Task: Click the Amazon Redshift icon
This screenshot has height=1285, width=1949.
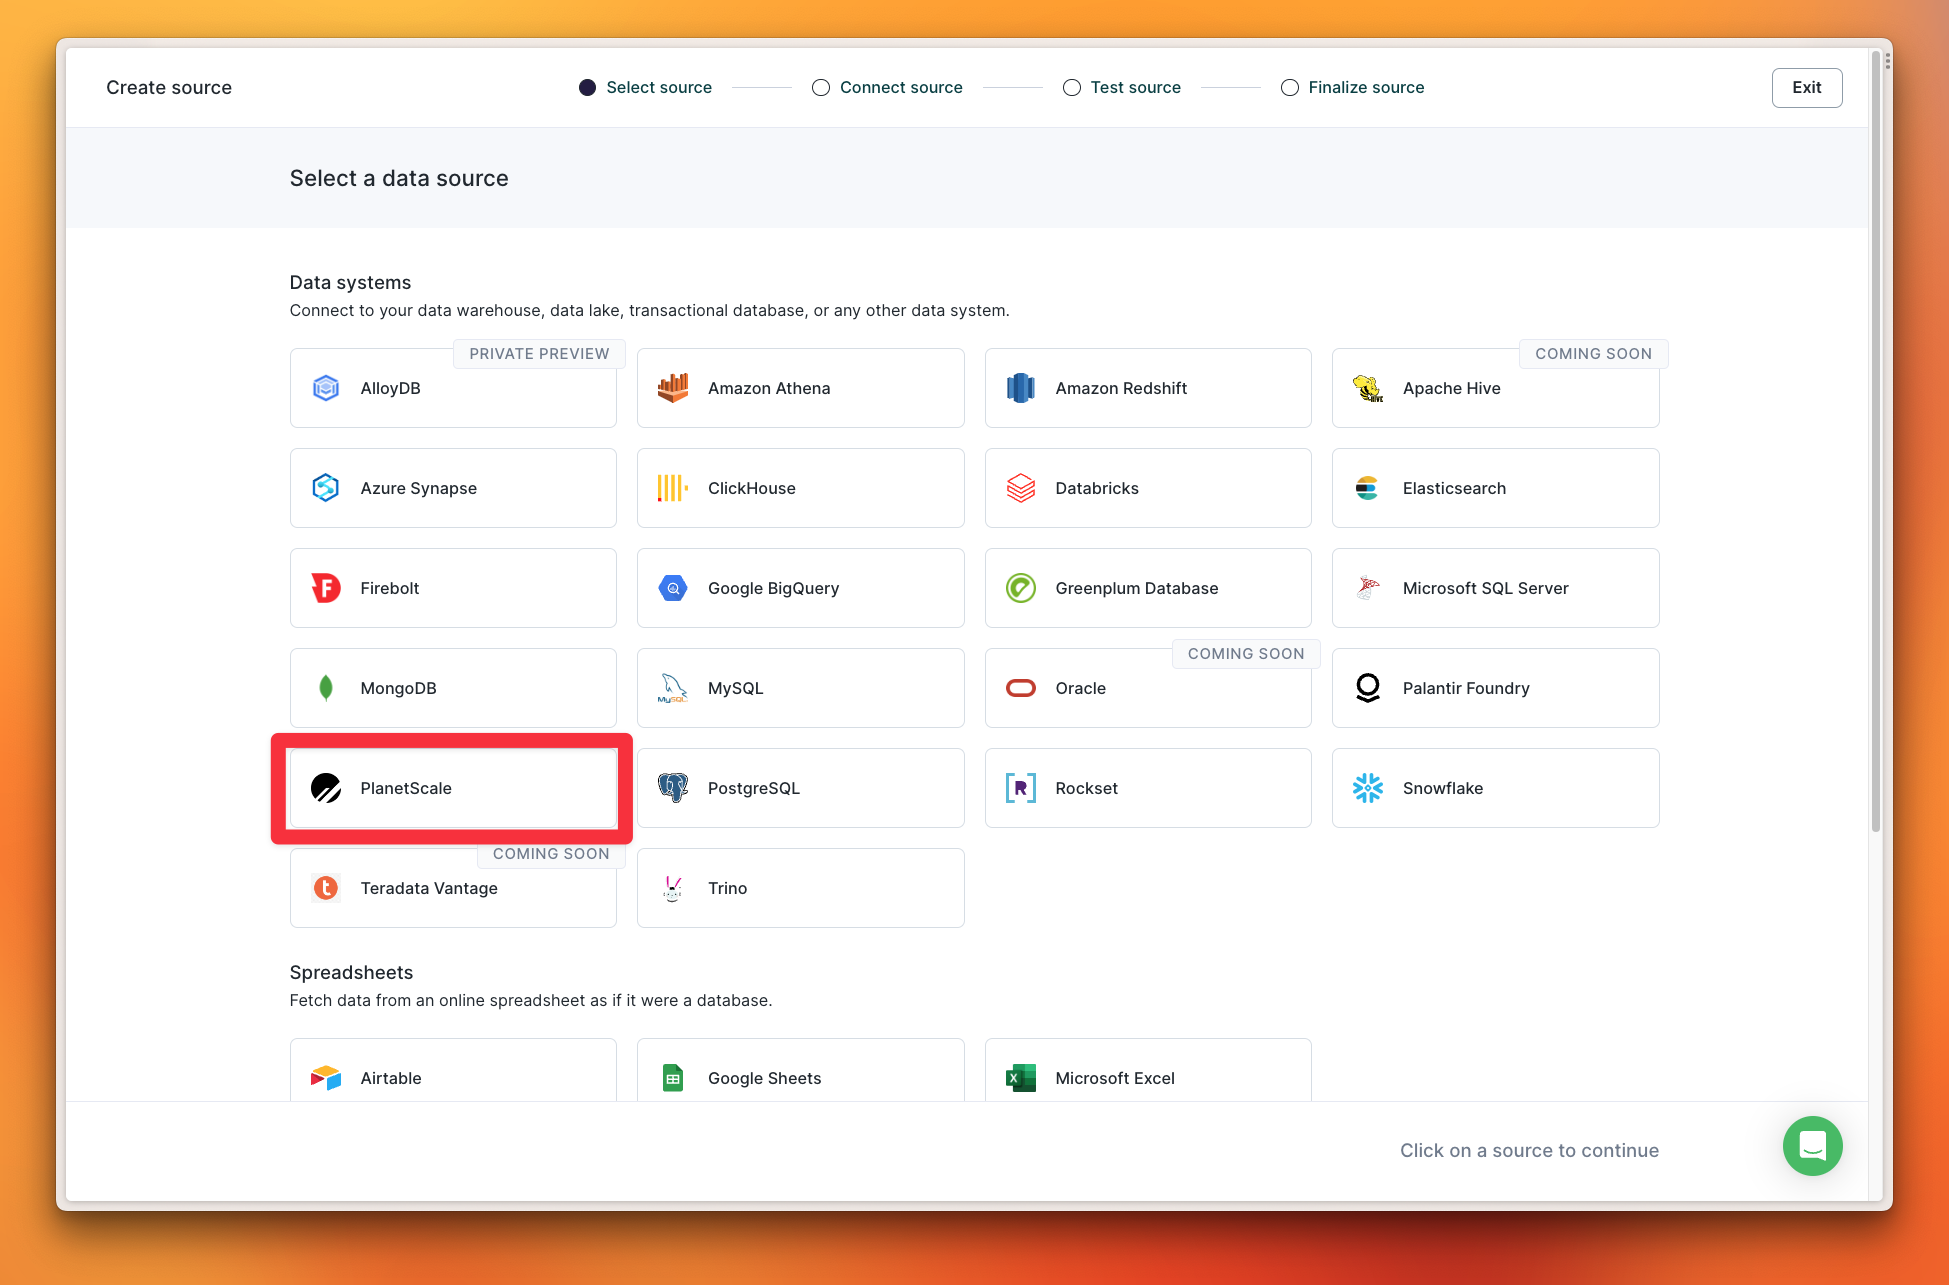Action: [x=1020, y=388]
